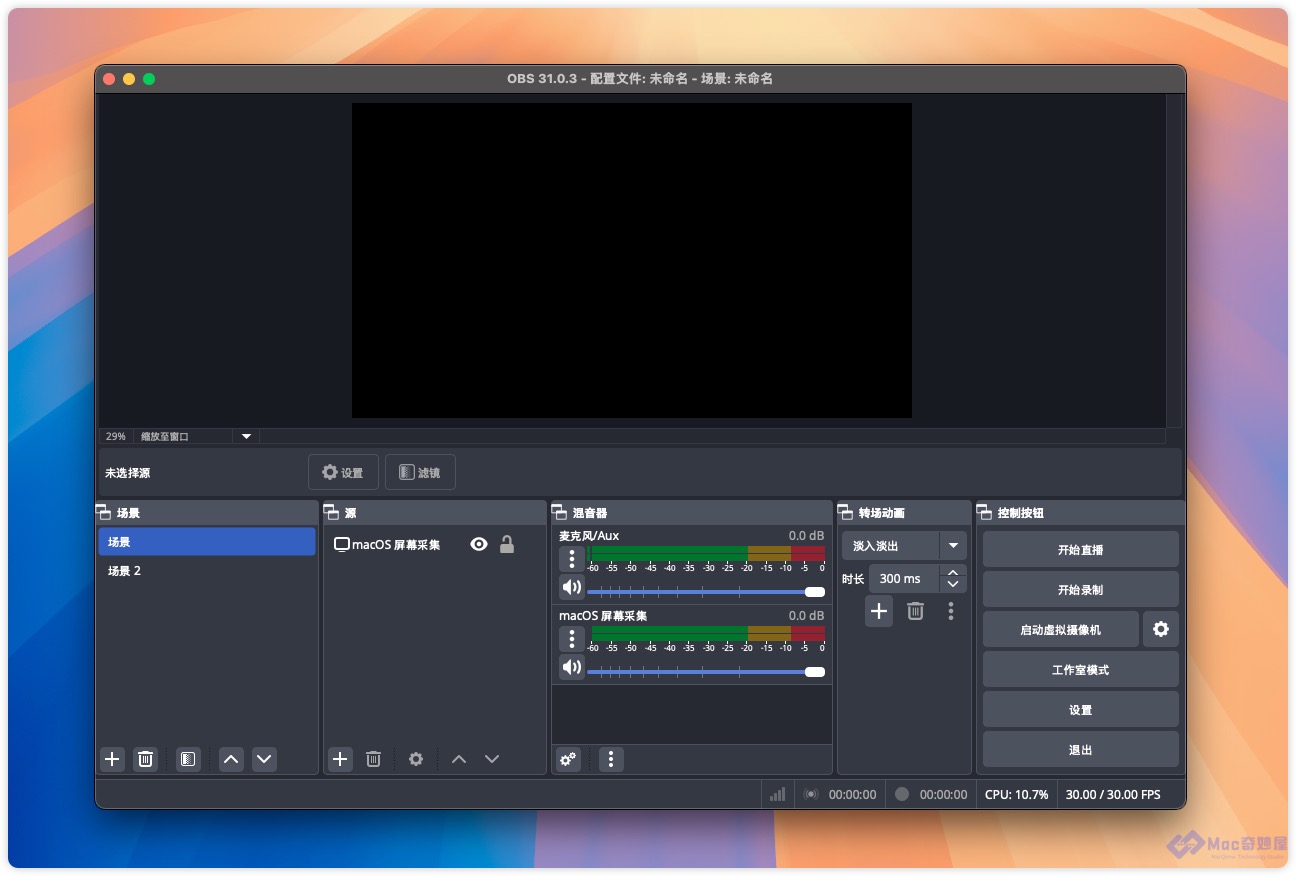The width and height of the screenshot is (1296, 876).
Task: Click 退出 button
Action: point(1081,749)
